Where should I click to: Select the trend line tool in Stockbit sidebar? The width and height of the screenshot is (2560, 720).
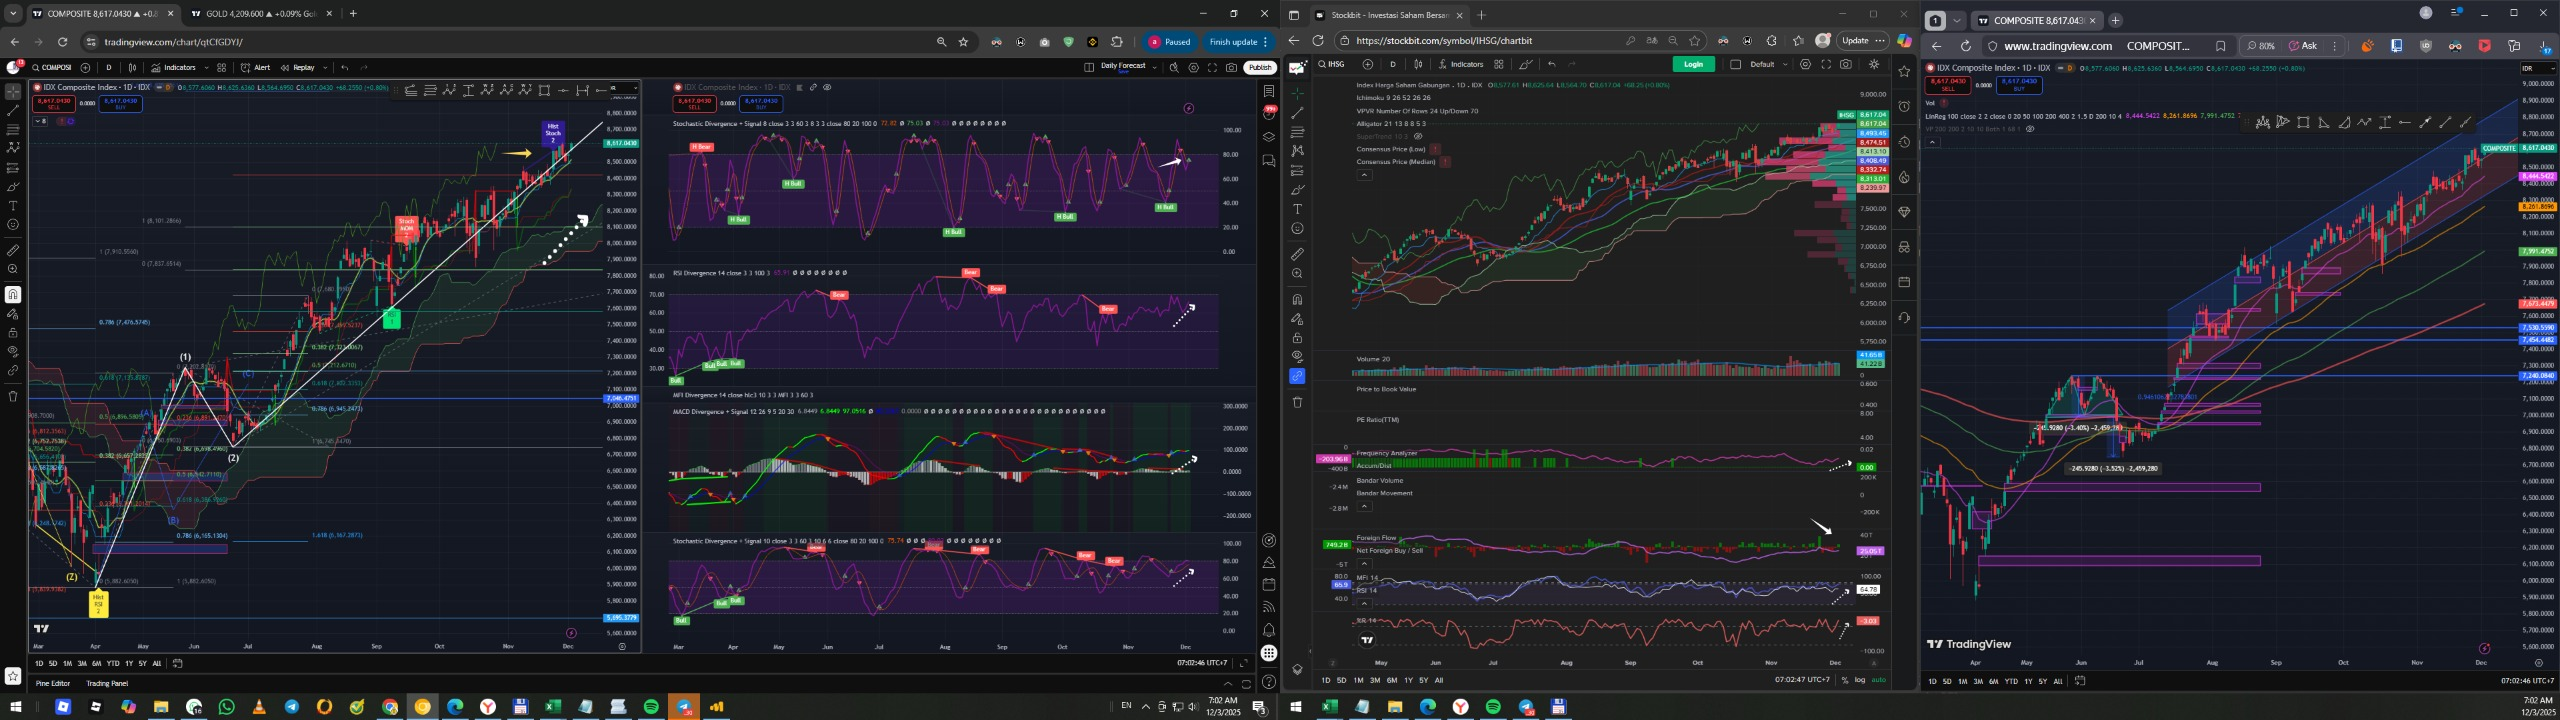(x=1297, y=113)
